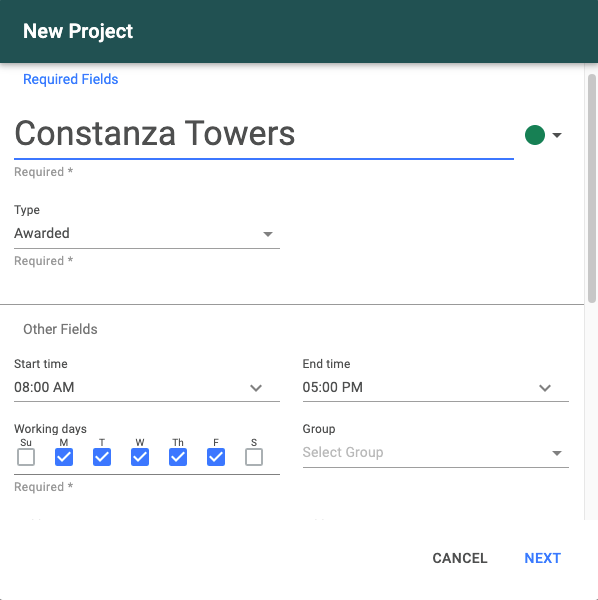Open the Start time chevron
This screenshot has height=600, width=598.
click(x=256, y=388)
